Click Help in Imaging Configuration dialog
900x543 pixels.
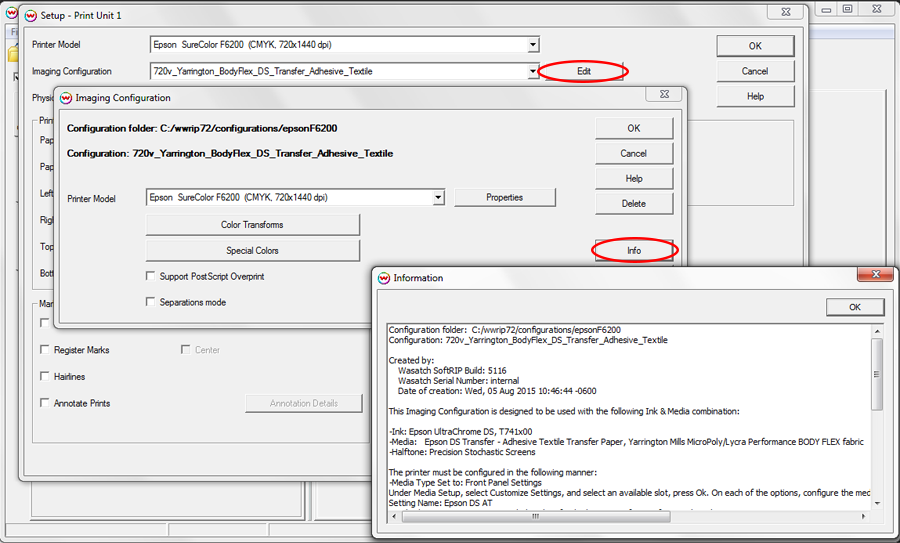click(634, 179)
